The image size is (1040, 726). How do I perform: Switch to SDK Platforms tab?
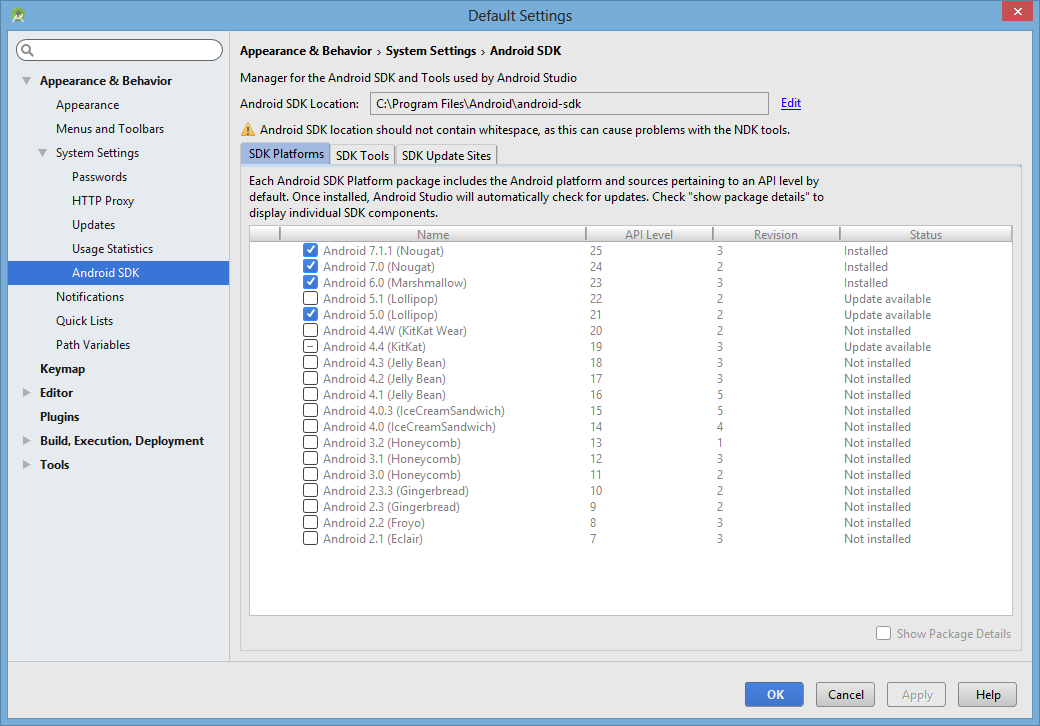(x=285, y=154)
